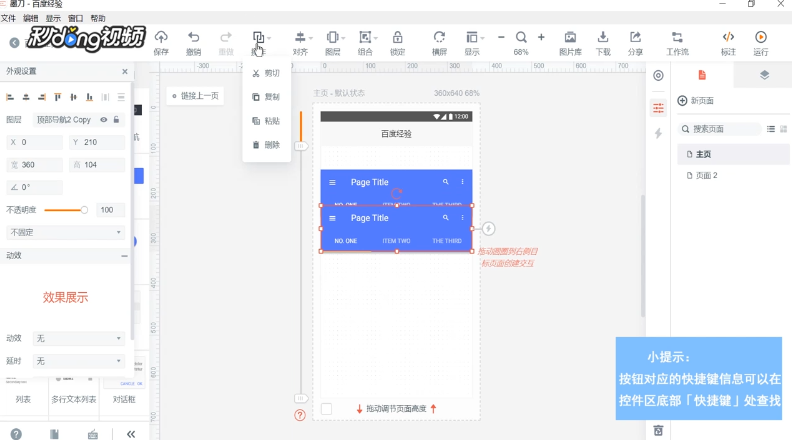The image size is (792, 440).
Task: Click the 搜索页面 search field
Action: click(x=719, y=129)
